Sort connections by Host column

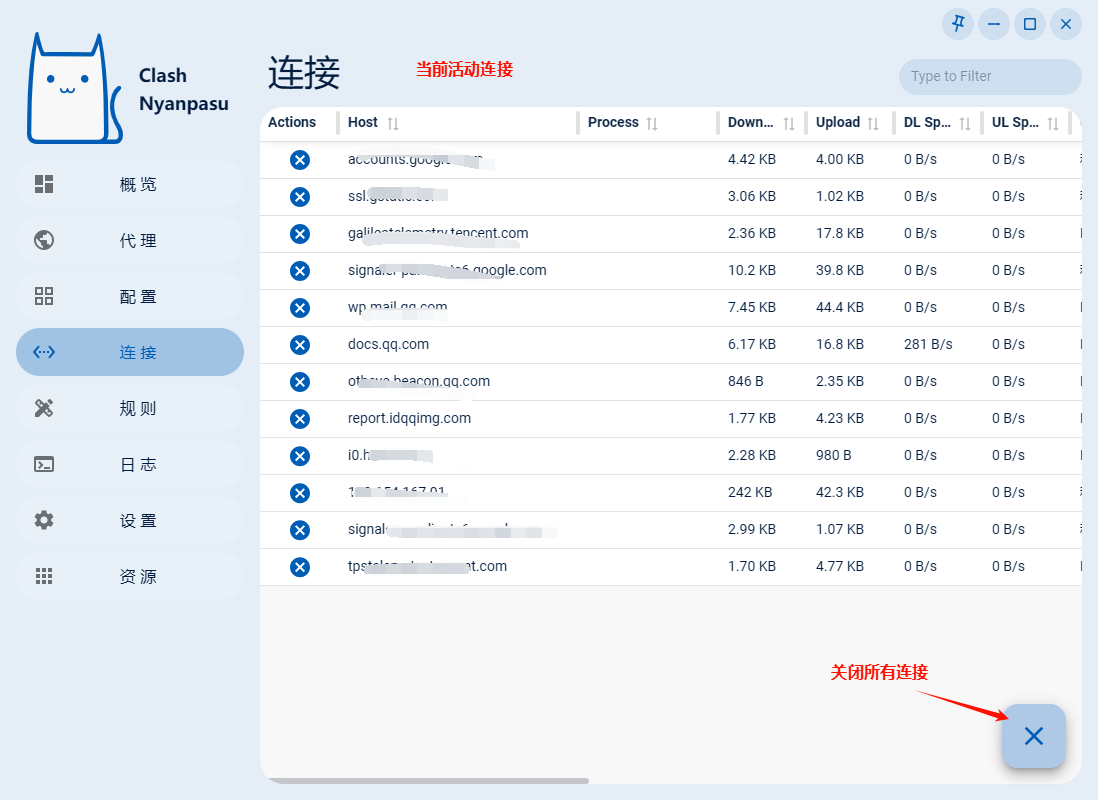[393, 123]
